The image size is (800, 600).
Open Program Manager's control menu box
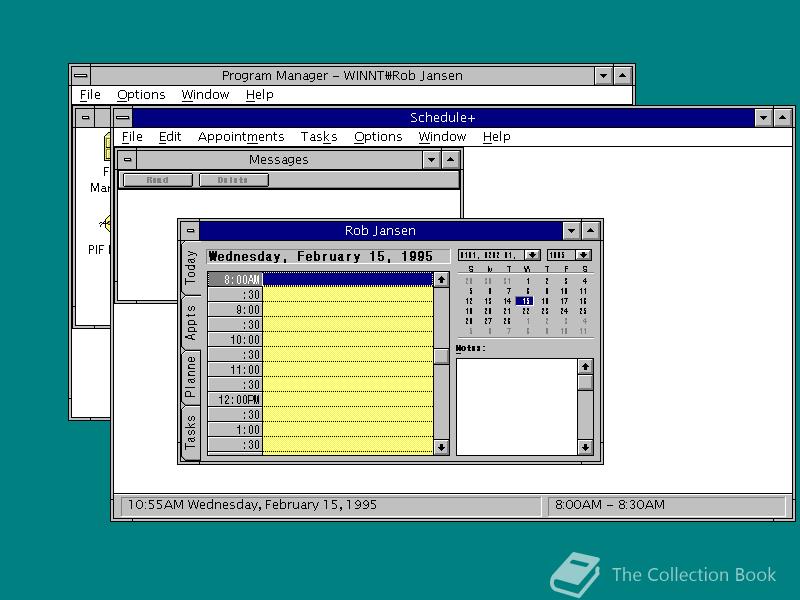(x=81, y=76)
